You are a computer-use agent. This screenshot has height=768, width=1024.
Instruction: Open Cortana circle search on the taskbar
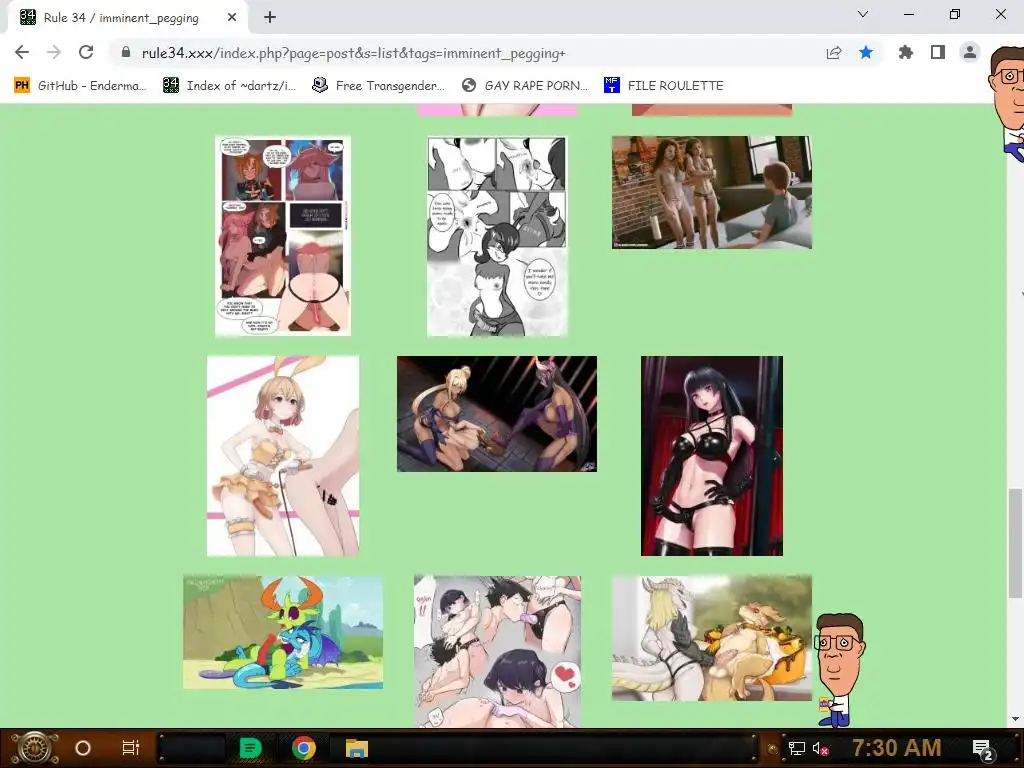[83, 748]
